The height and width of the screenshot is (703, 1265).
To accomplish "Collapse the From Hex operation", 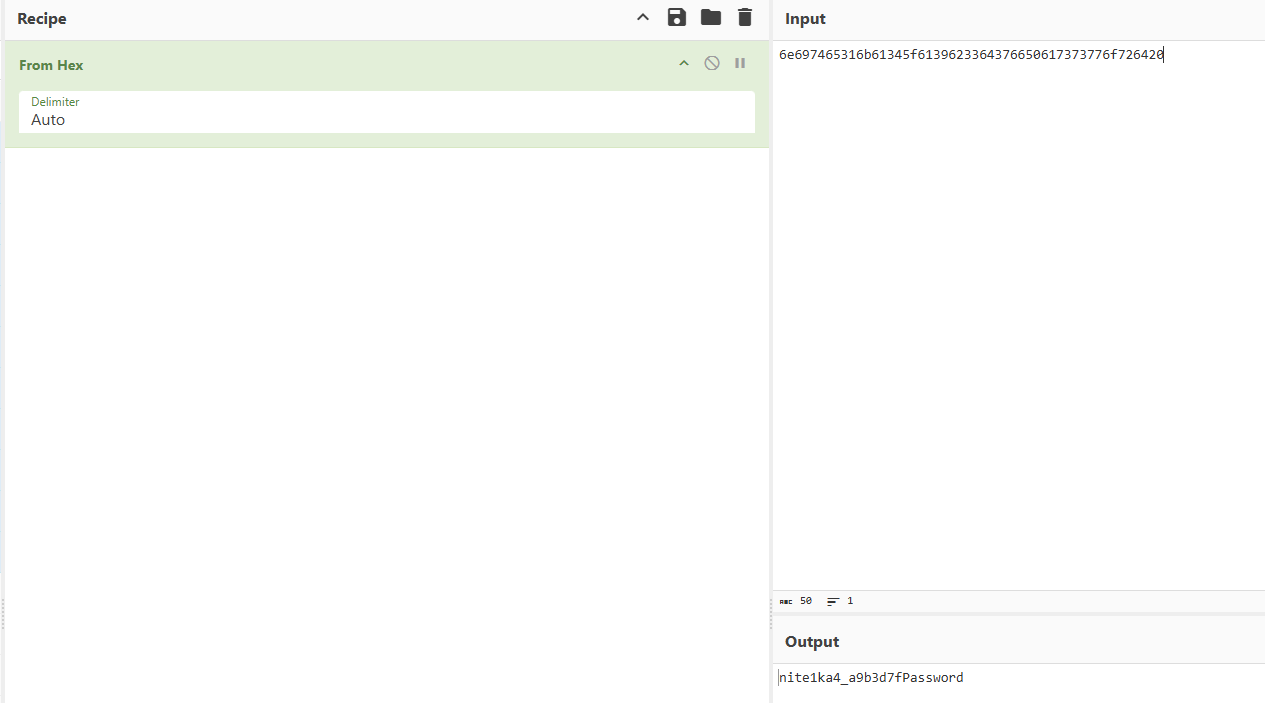I will (684, 63).
